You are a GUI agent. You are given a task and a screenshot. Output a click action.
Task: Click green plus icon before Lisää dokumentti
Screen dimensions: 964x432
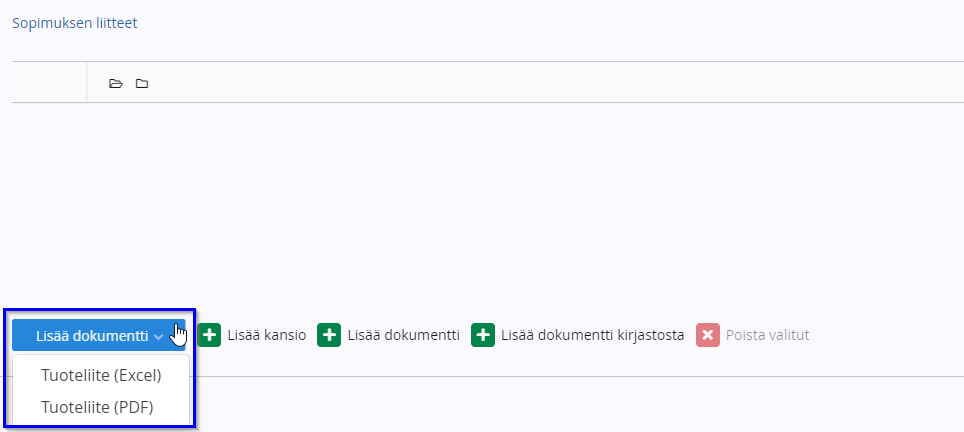tap(329, 335)
